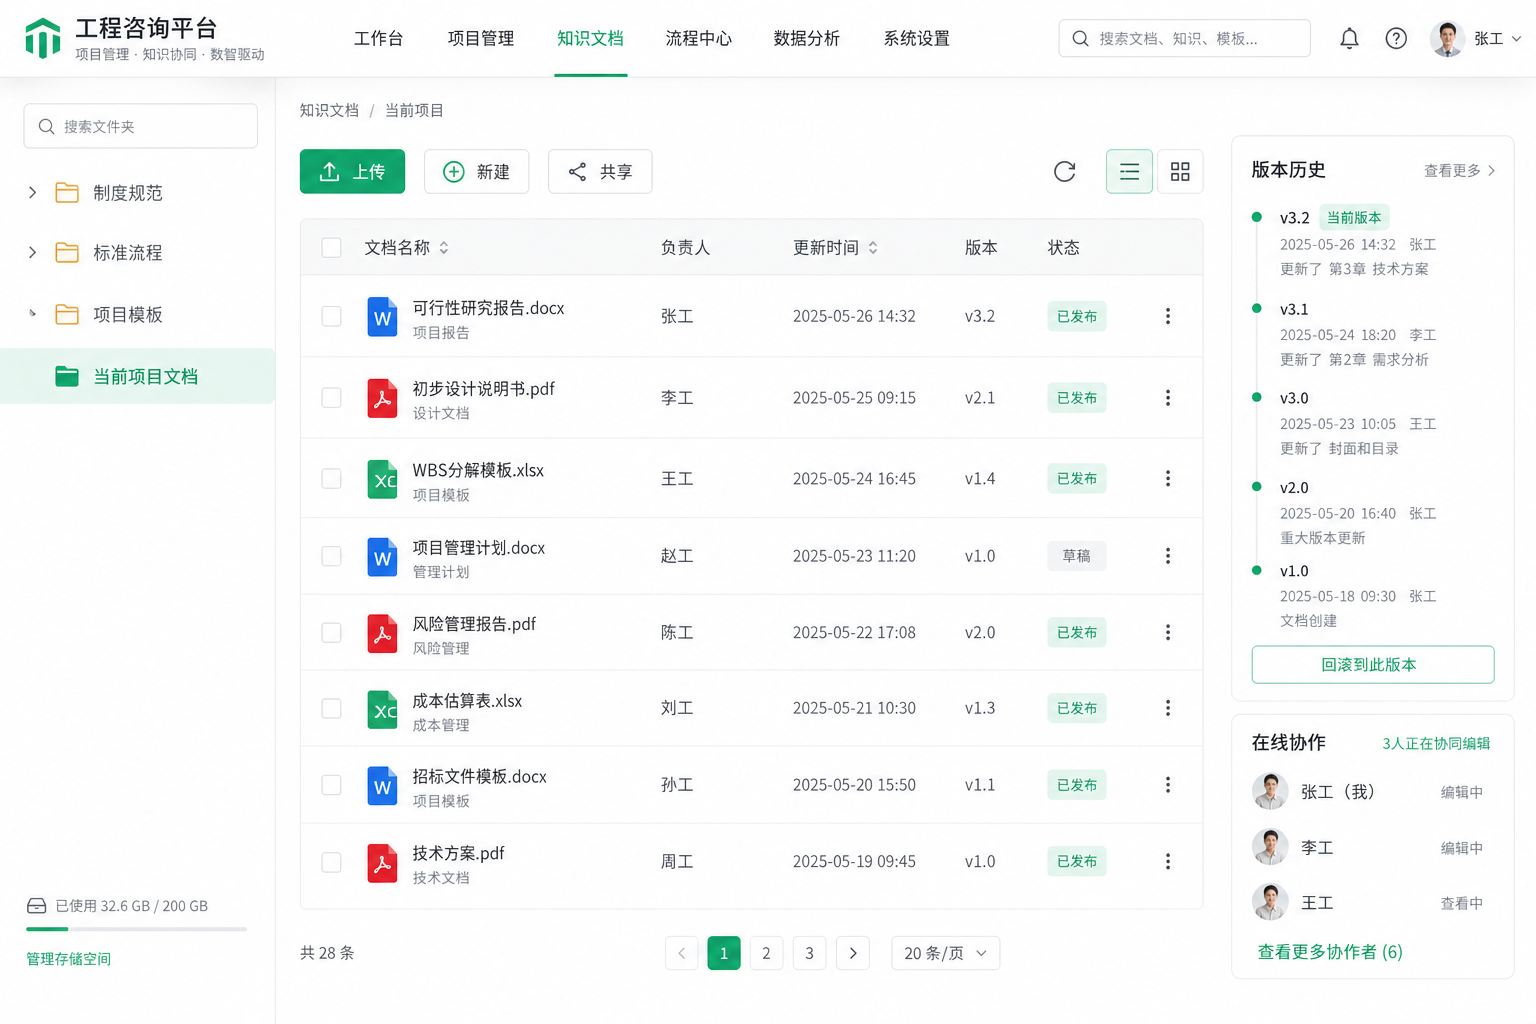
Task: Switch to grid view layout
Action: [1180, 171]
